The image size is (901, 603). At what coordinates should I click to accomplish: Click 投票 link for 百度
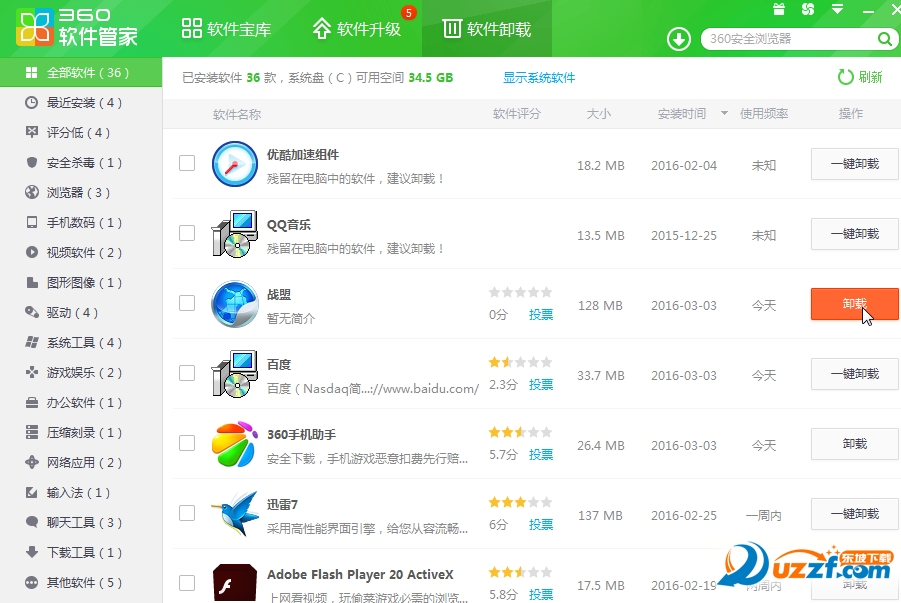click(541, 385)
